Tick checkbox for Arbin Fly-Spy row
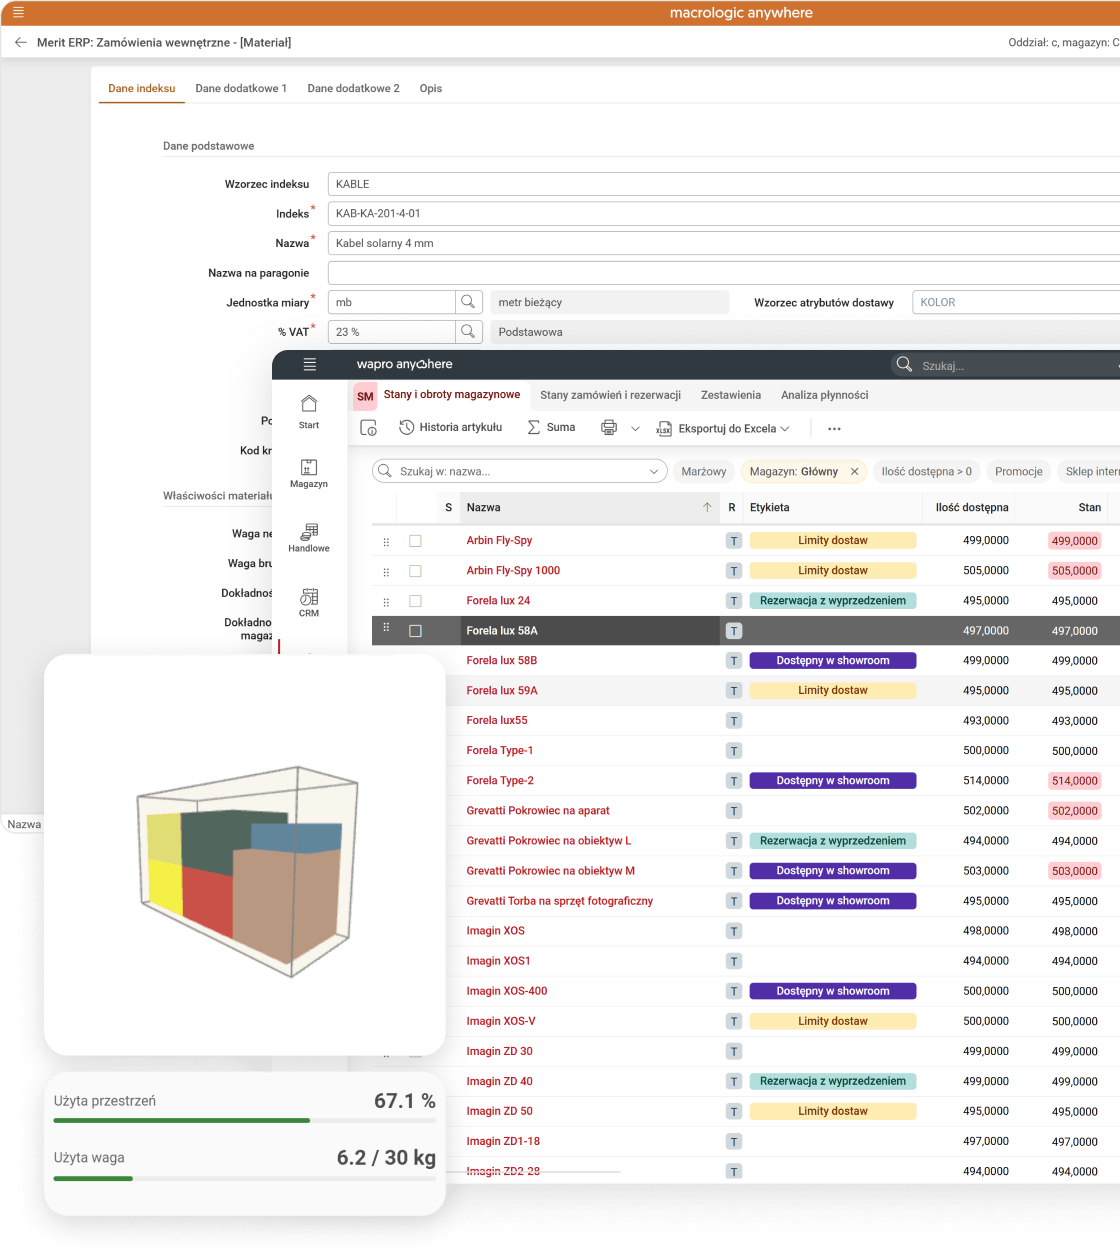Screen dimensions: 1120x1256 (415, 541)
